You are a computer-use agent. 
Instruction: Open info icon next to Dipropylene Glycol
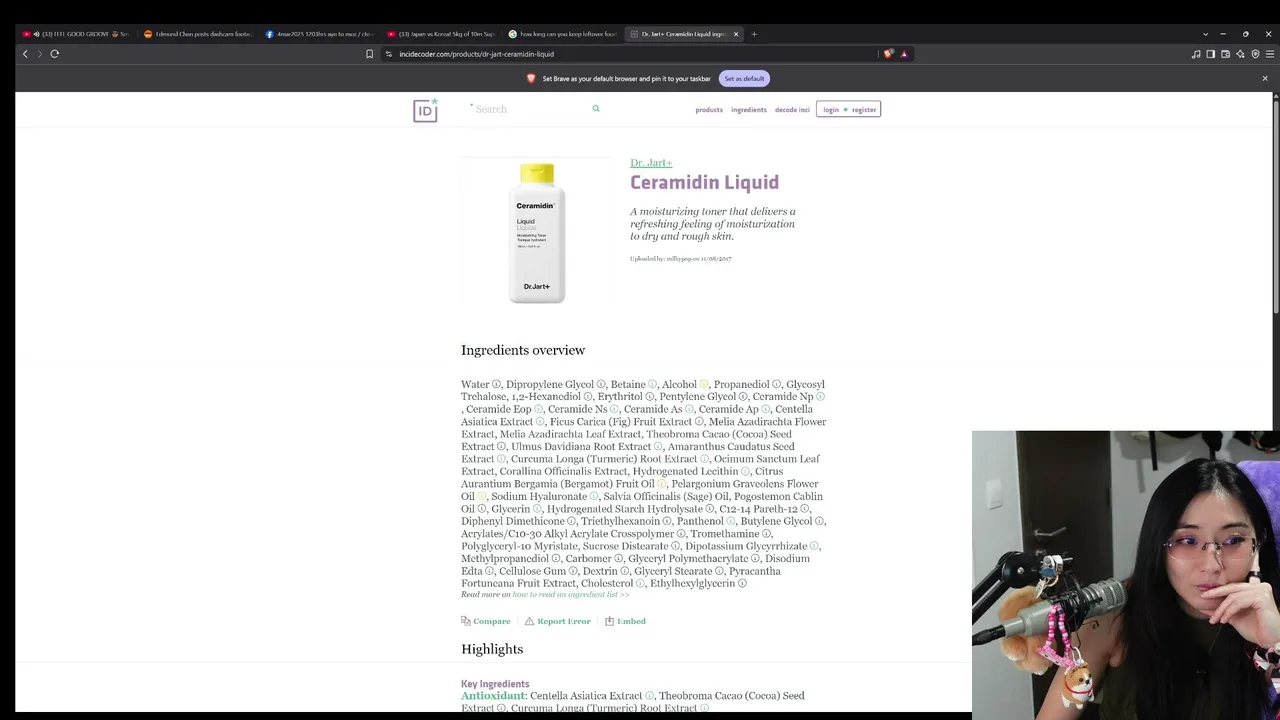[x=601, y=385]
